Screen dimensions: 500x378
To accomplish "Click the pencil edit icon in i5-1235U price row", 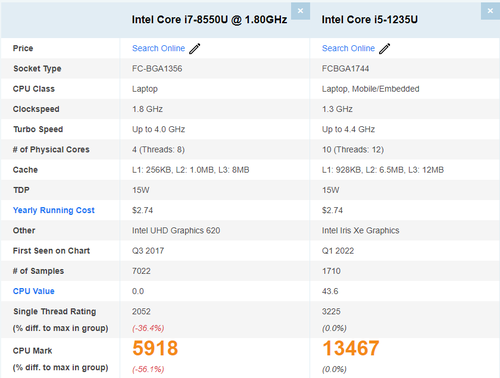I will click(x=384, y=49).
